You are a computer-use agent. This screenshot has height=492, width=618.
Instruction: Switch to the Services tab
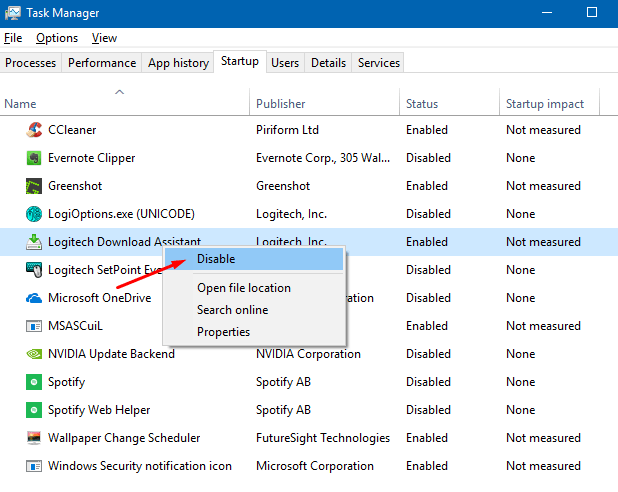379,63
